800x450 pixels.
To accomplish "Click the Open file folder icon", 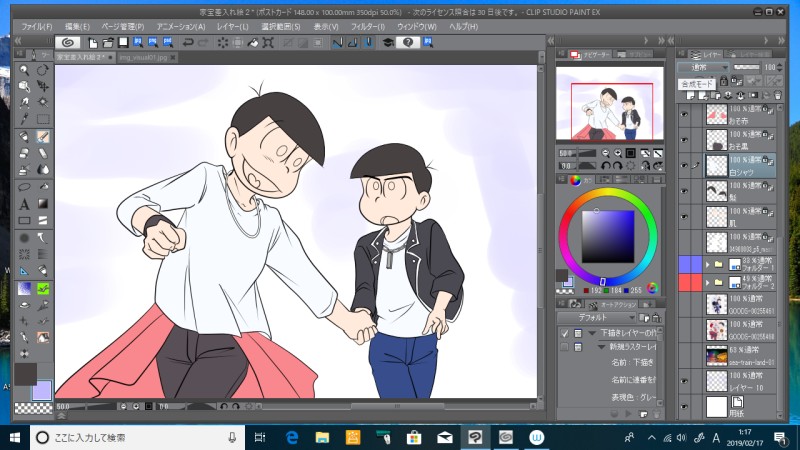I will pos(108,42).
